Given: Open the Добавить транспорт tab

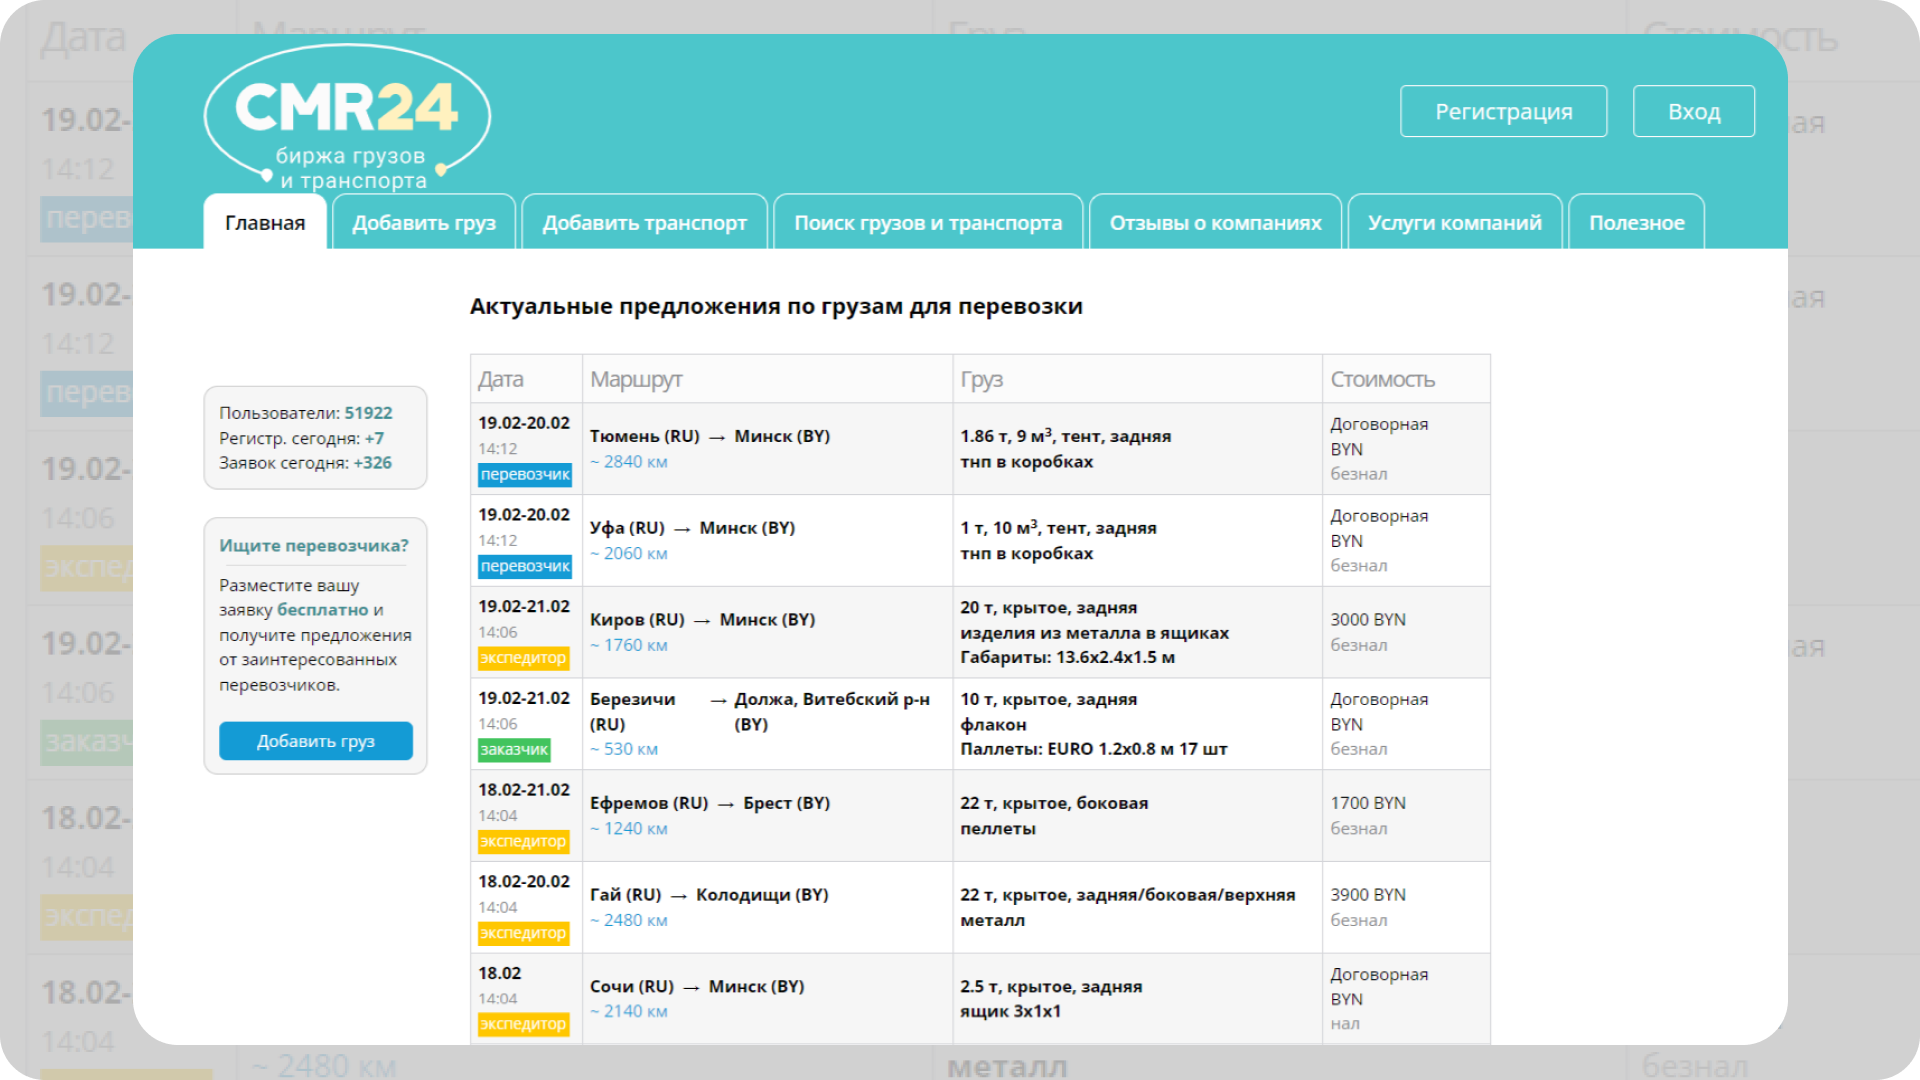Looking at the screenshot, I should click(644, 222).
